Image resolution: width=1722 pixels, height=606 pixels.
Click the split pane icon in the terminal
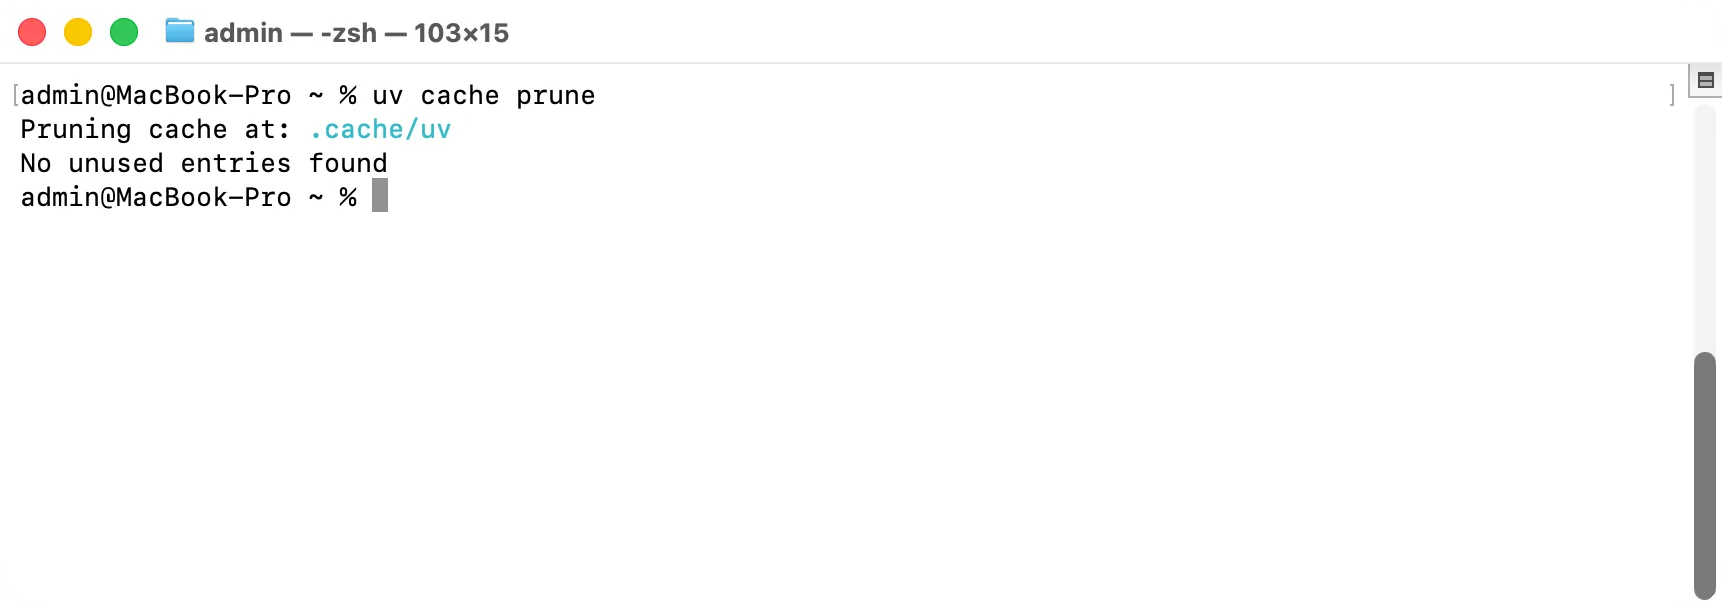(x=1706, y=80)
